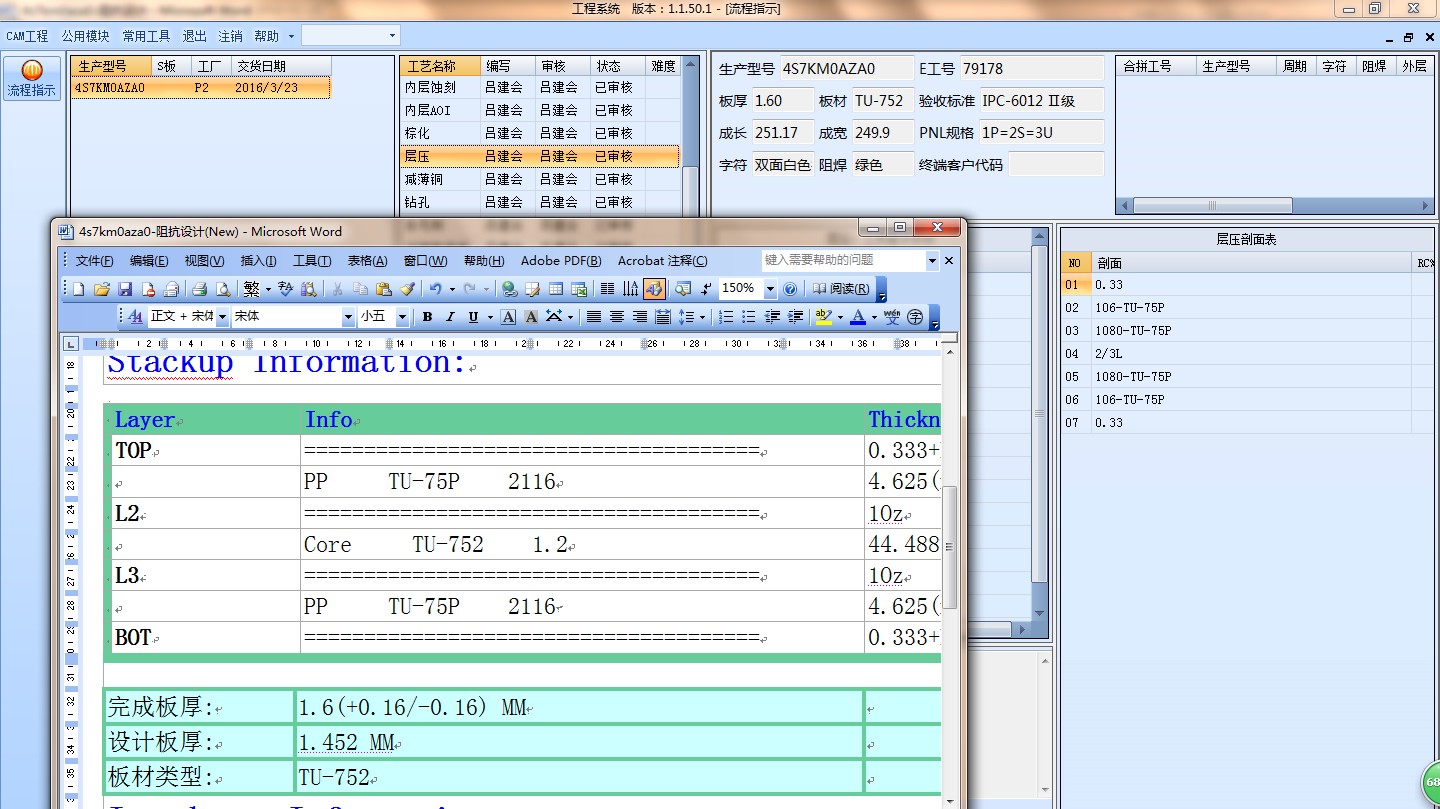Click the 生产型号 field showing 4S7KM0AZA0
Viewport: 1440px width, 809px height.
(846, 69)
